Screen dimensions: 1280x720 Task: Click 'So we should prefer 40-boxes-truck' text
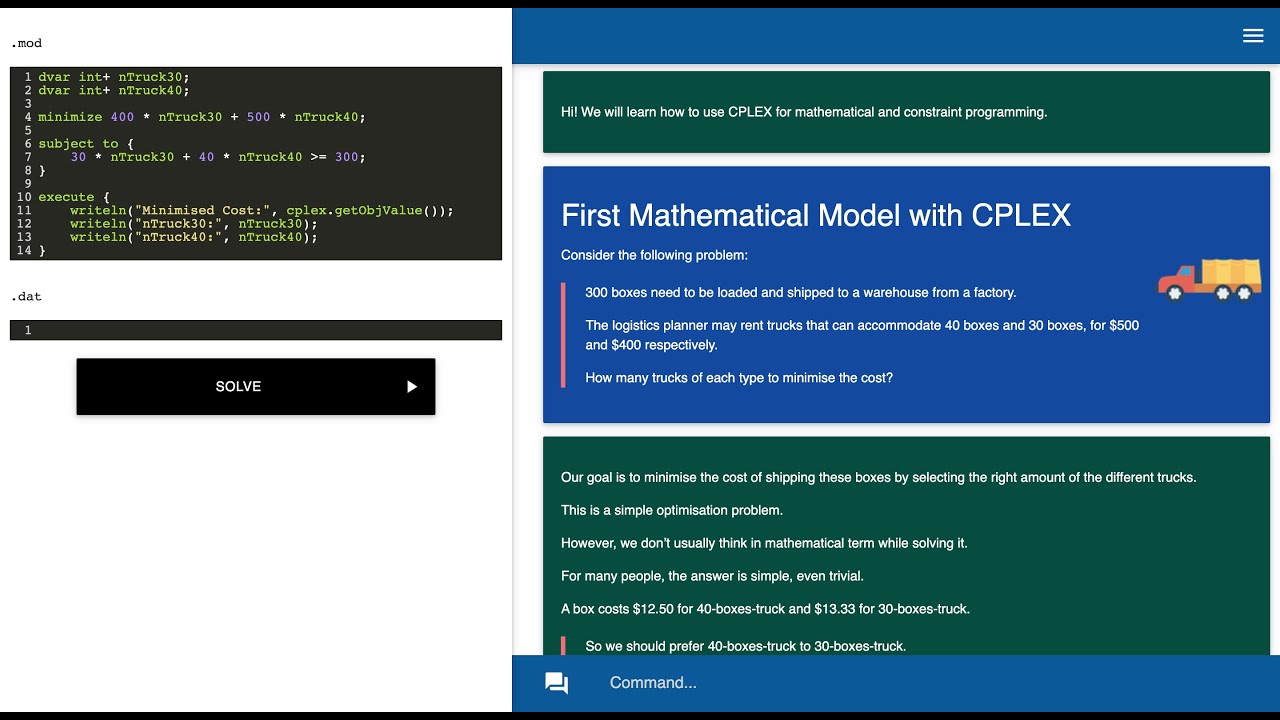click(745, 646)
